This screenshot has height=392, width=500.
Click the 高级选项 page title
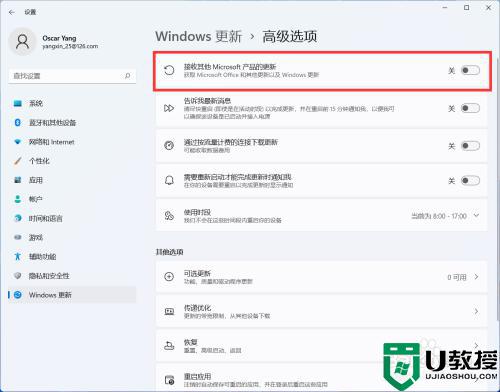(x=289, y=36)
